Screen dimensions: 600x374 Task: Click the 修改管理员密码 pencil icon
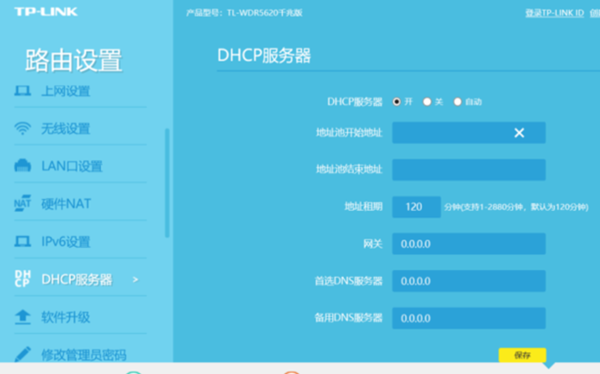pyautogui.click(x=23, y=354)
